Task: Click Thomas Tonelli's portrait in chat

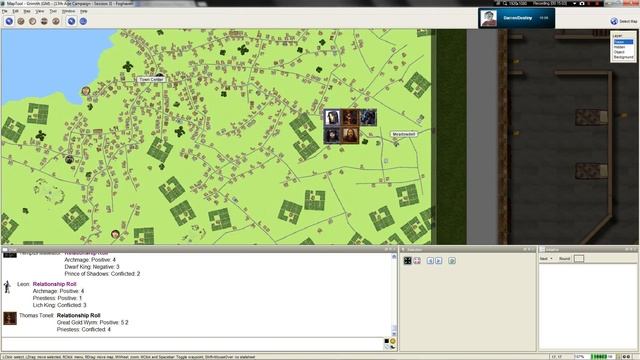Action: [10, 318]
